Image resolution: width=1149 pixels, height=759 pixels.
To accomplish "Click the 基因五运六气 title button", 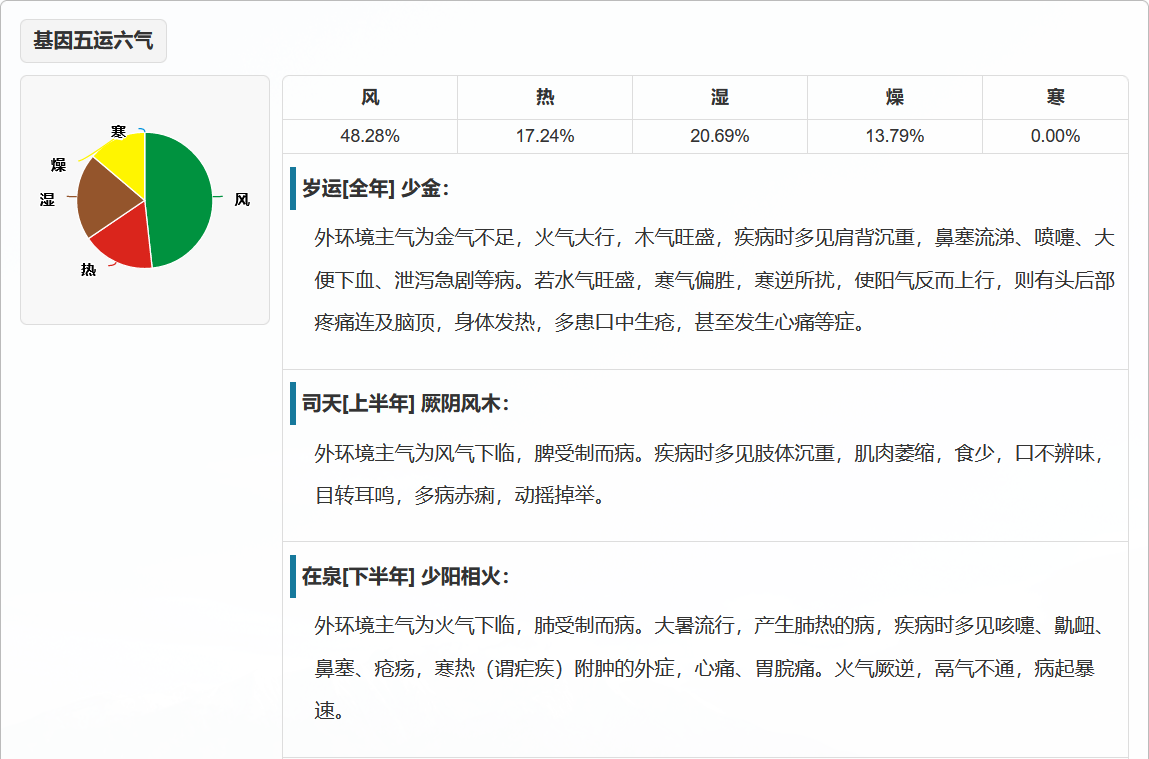I will 93,41.
